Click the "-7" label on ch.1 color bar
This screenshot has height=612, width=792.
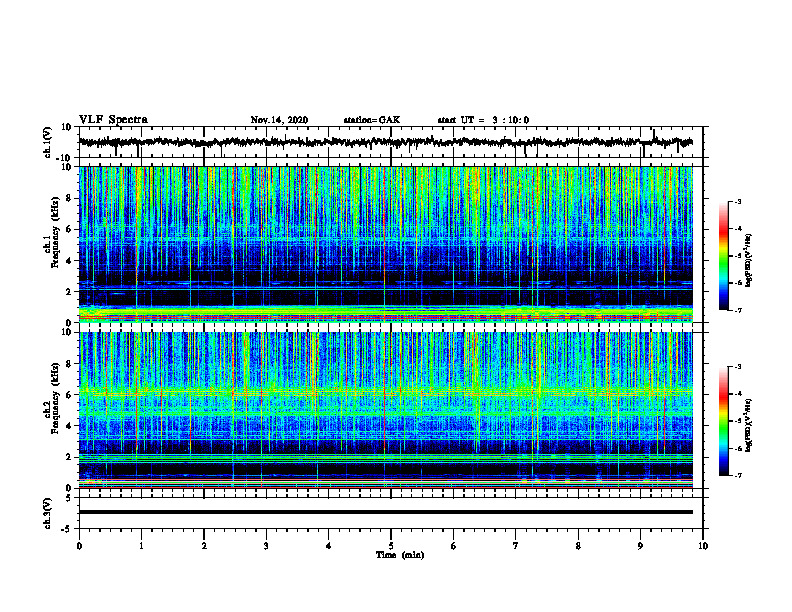pos(737,310)
